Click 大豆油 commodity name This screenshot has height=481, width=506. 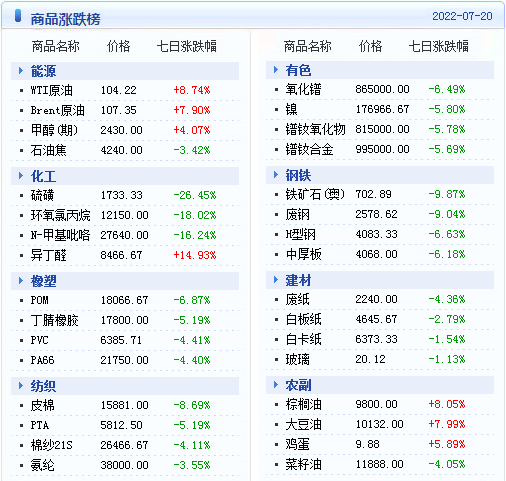(303, 424)
